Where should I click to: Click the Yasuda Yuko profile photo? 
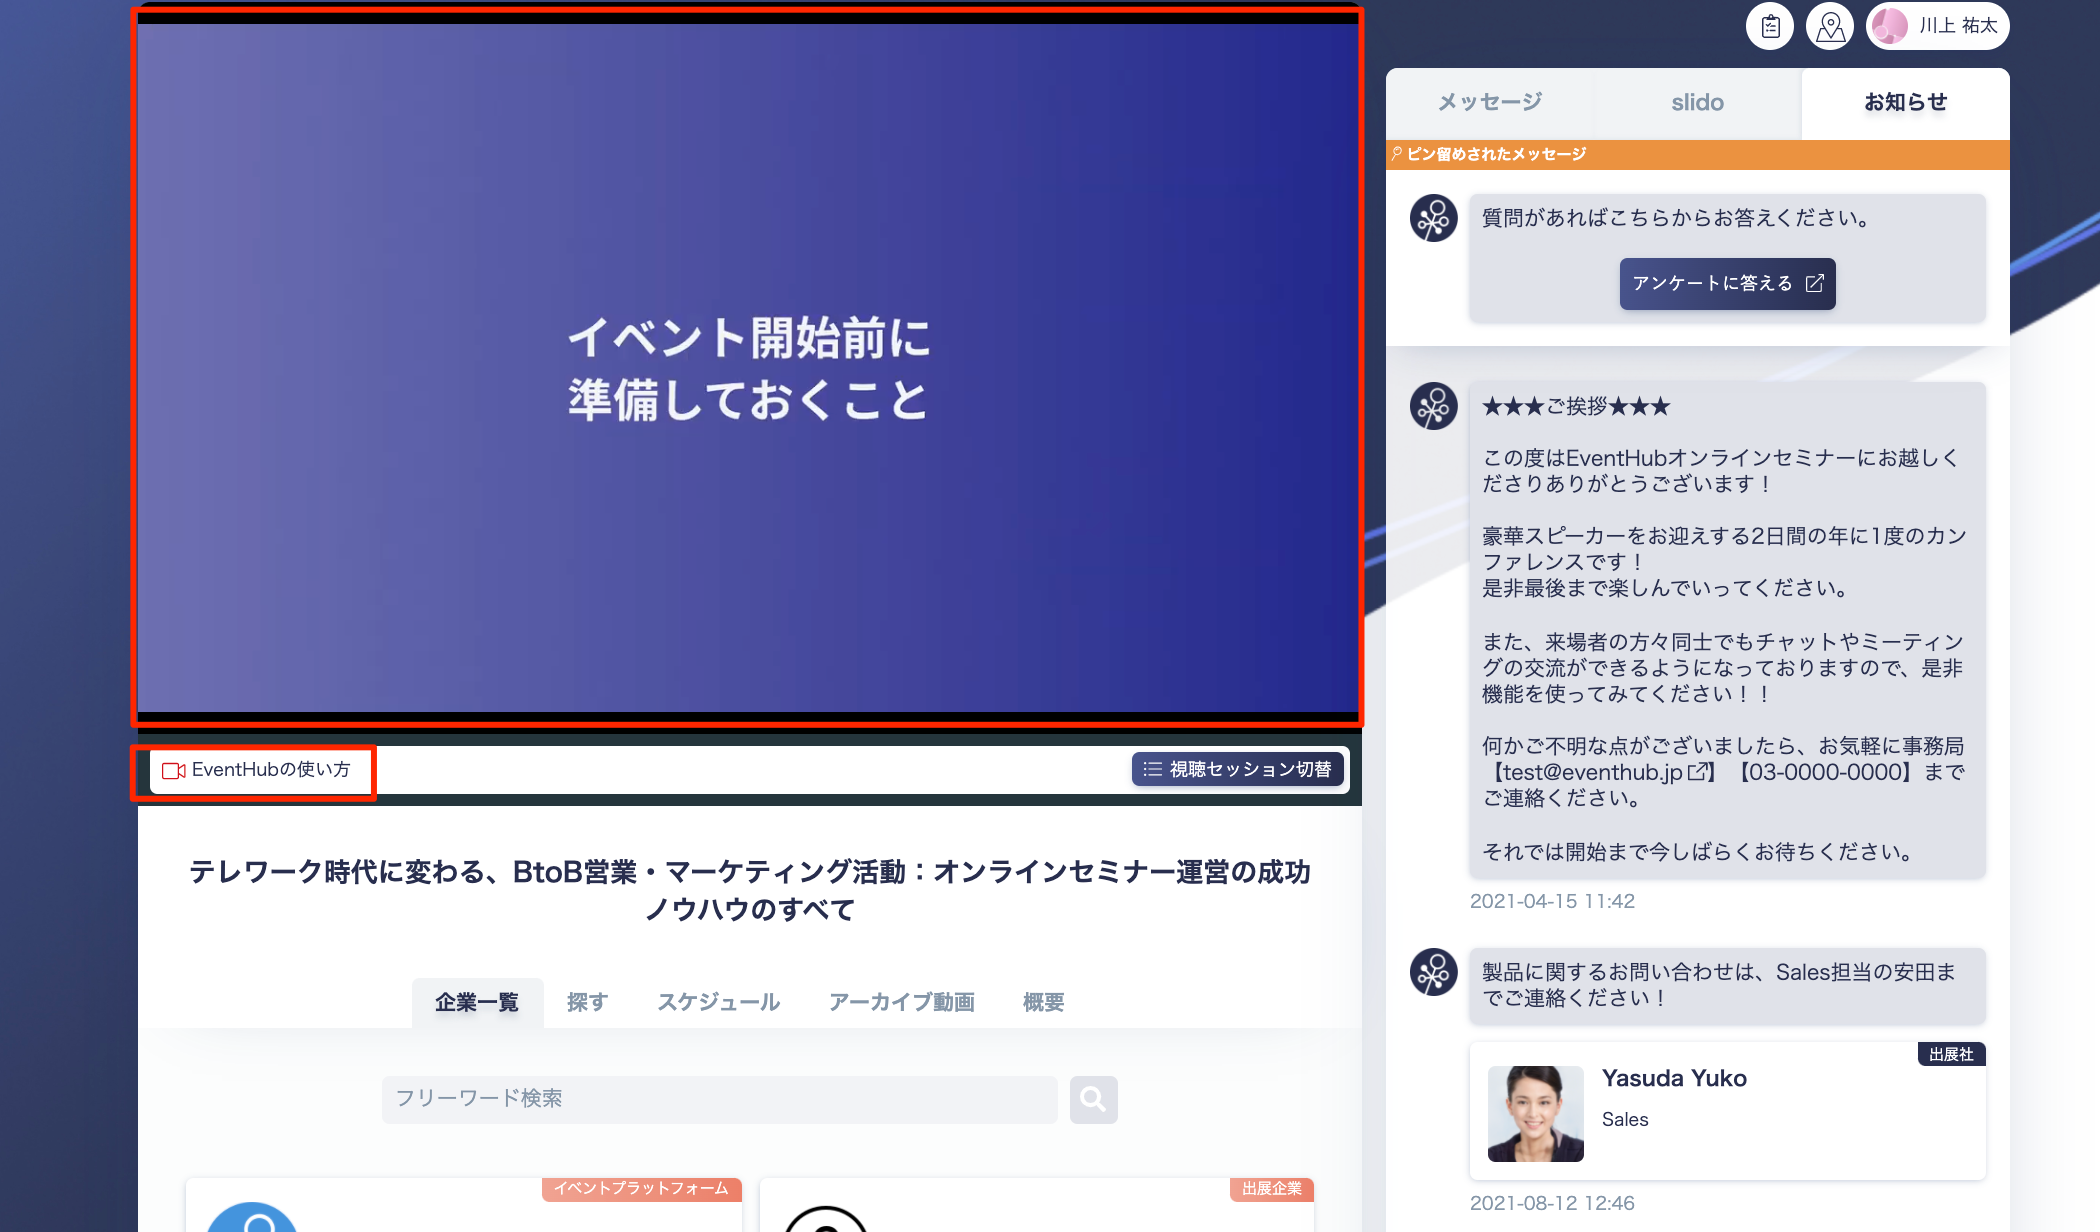1536,1113
